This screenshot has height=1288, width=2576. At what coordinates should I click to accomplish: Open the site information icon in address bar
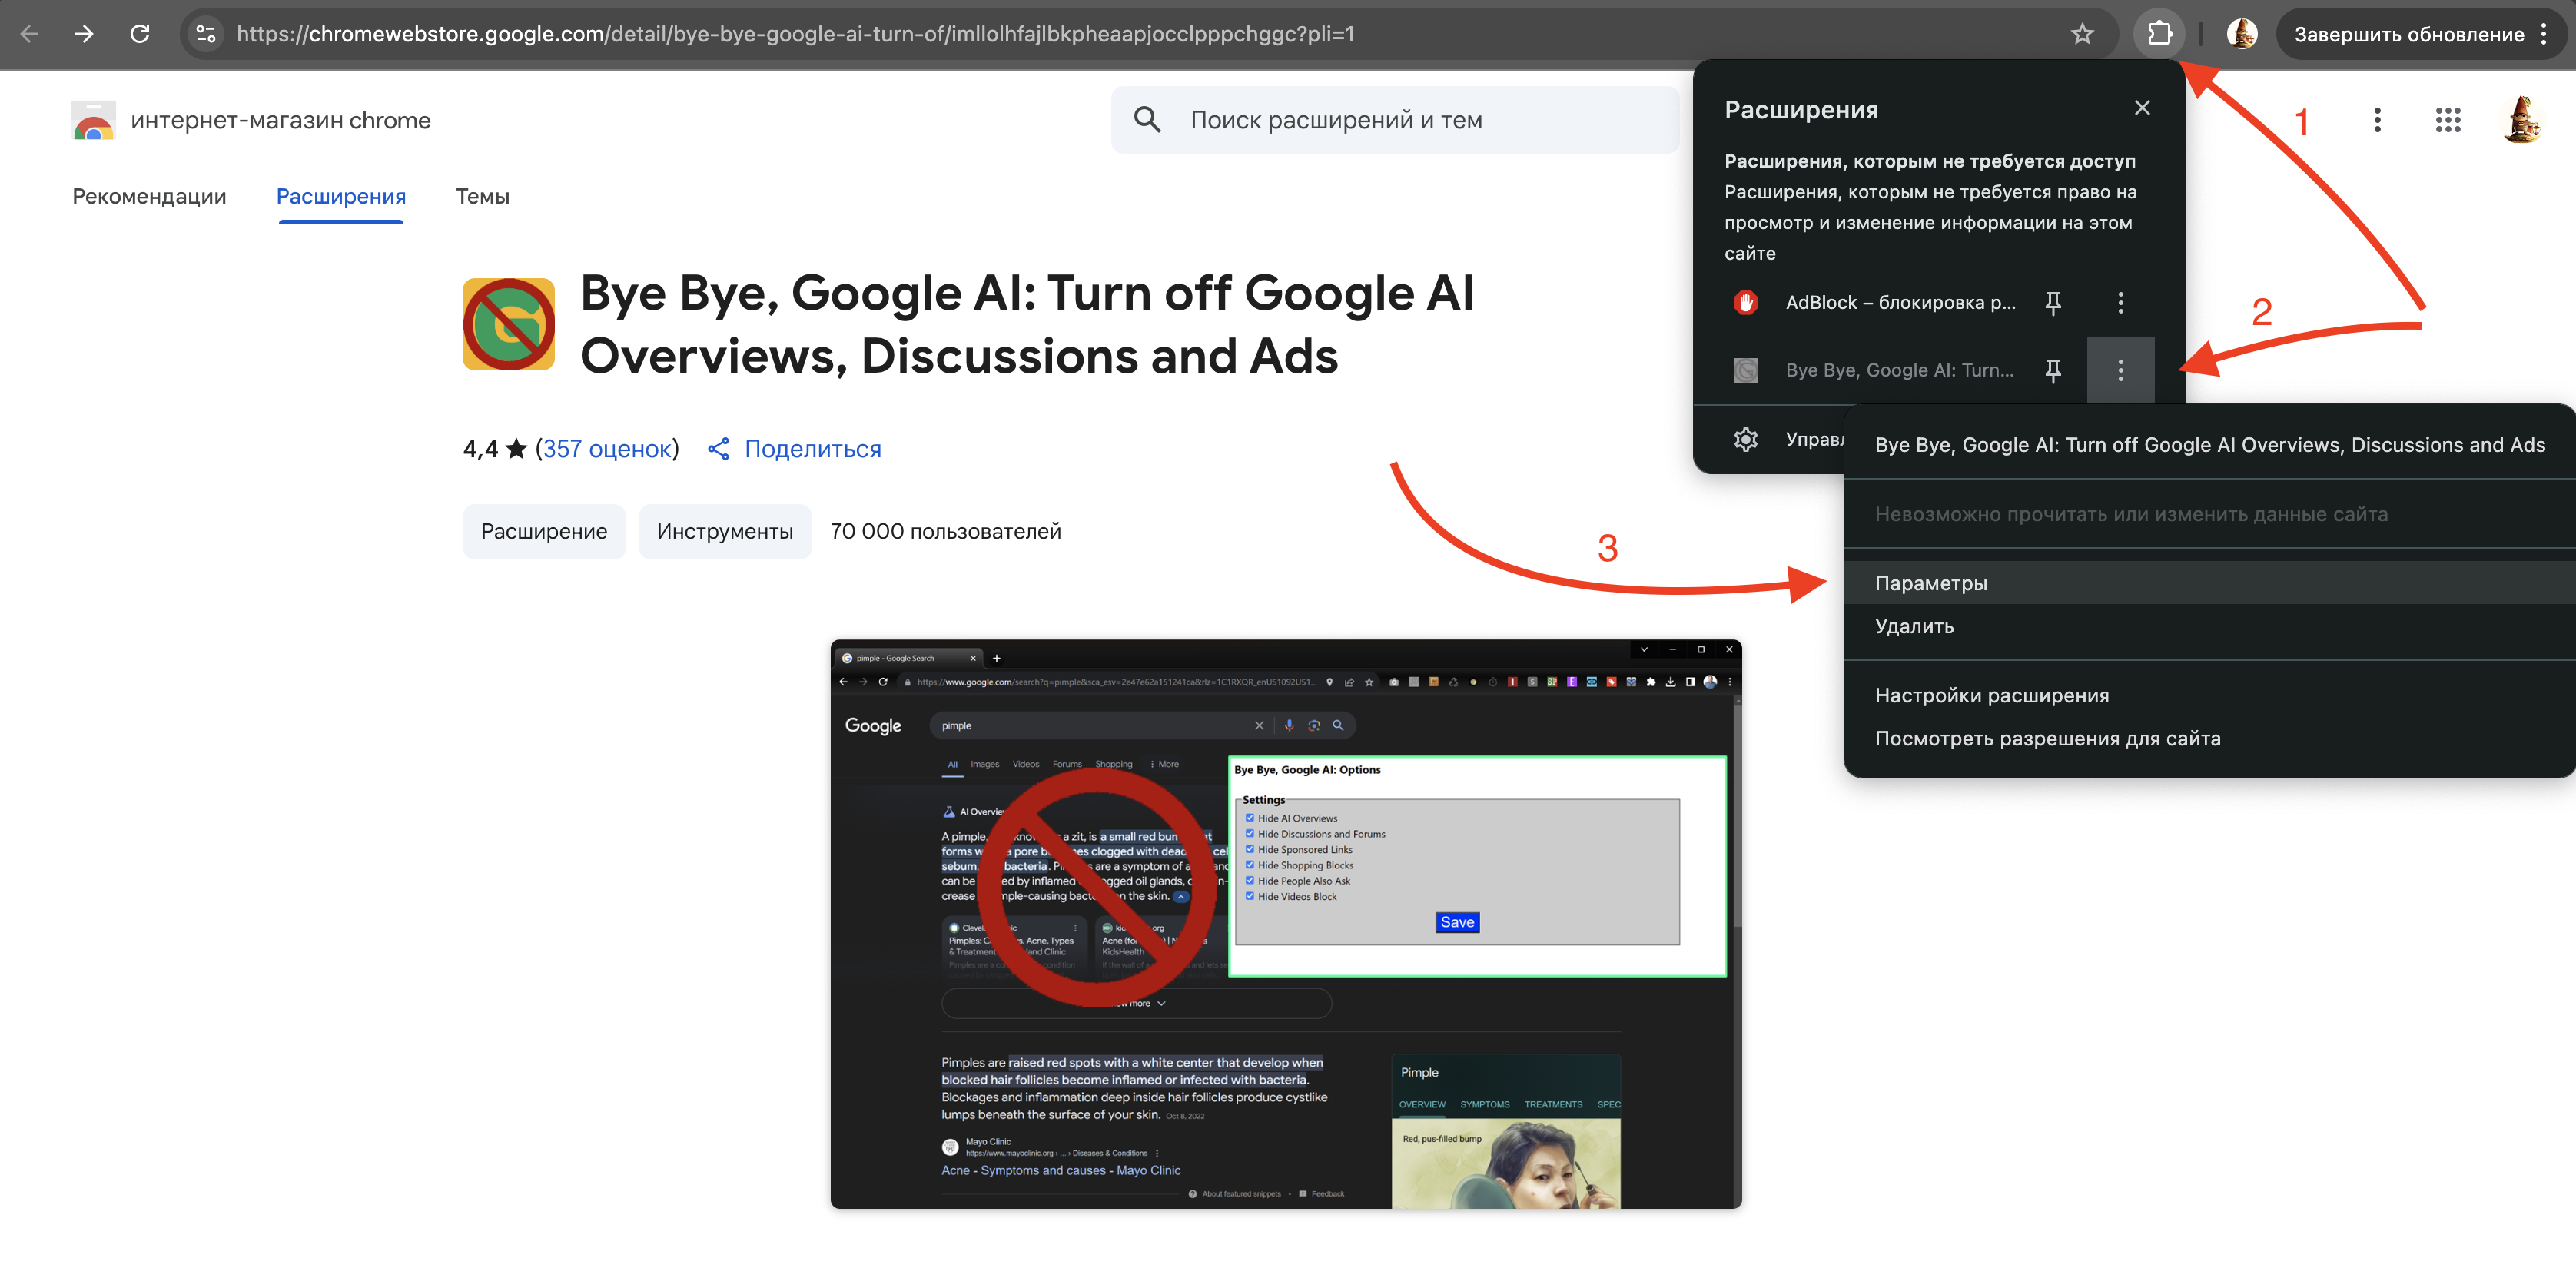[206, 34]
